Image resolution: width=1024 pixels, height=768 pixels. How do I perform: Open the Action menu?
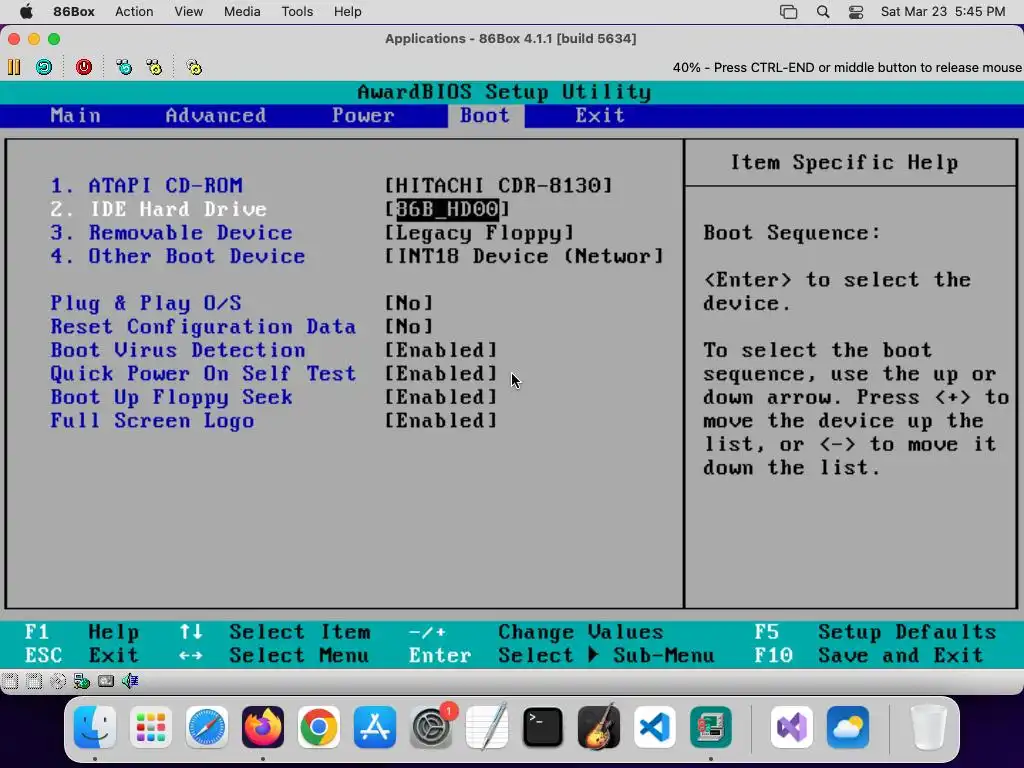click(134, 12)
